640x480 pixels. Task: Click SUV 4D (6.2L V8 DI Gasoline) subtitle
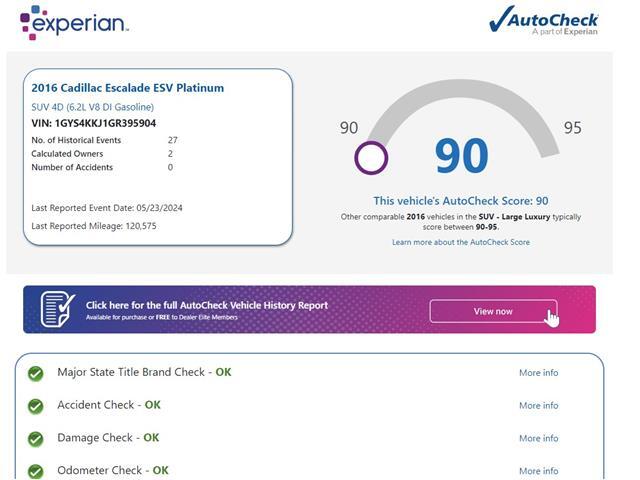pyautogui.click(x=93, y=107)
